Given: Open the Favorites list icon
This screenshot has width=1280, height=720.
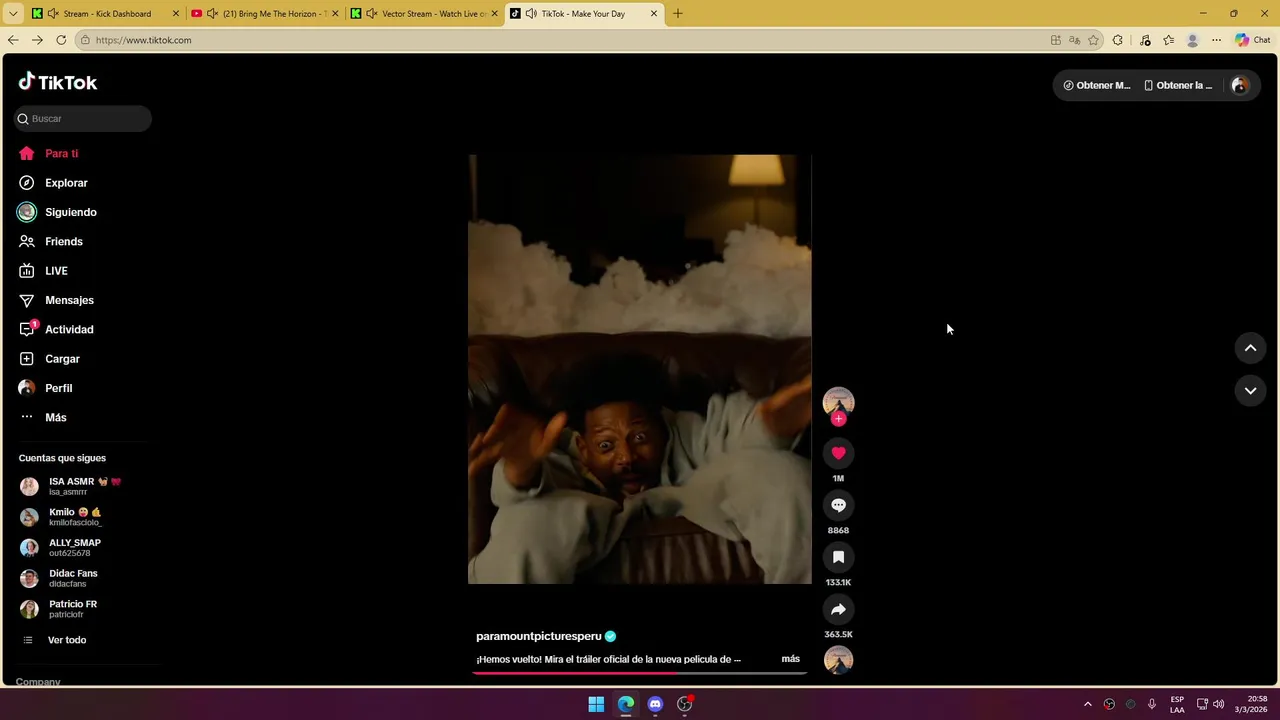Looking at the screenshot, I should pos(1168,40).
